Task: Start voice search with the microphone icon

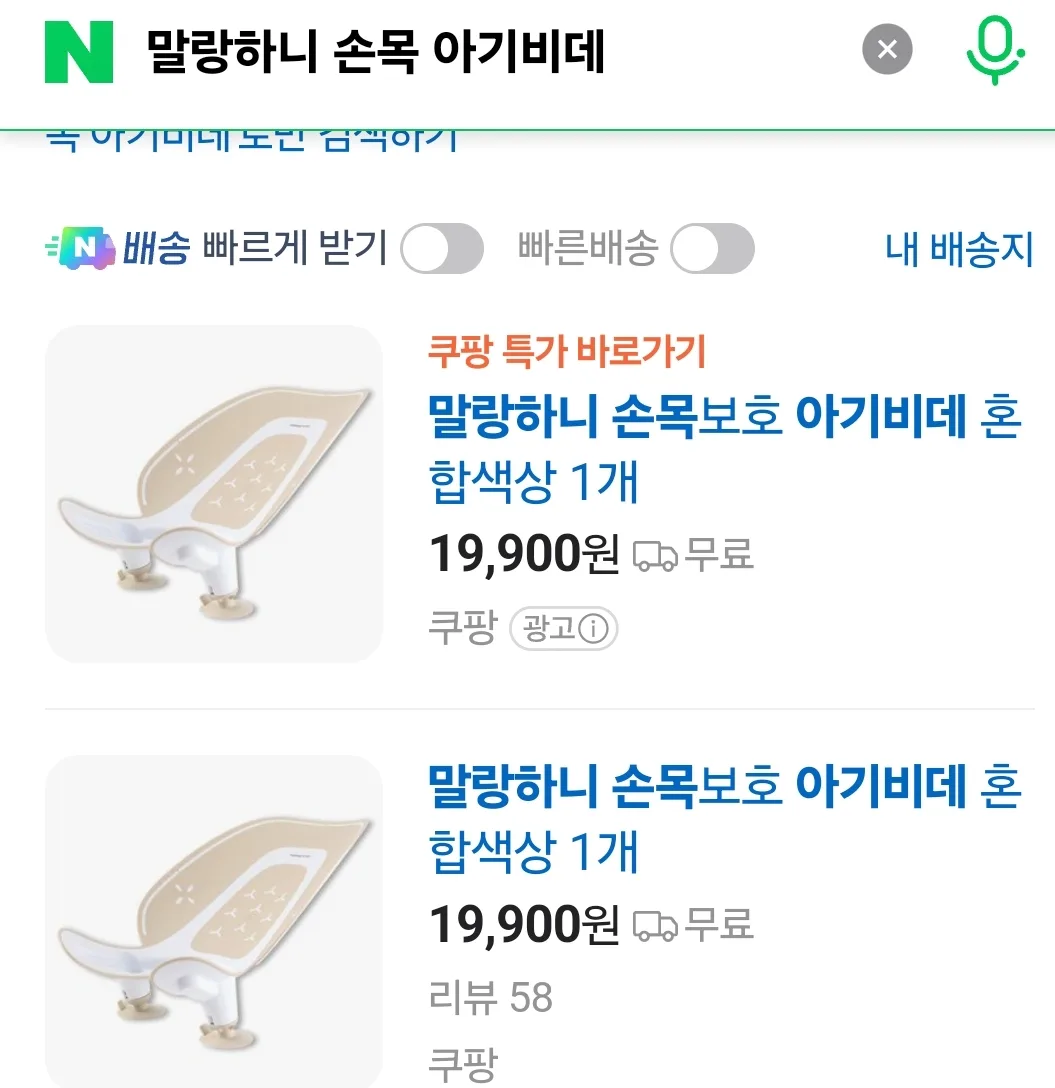Action: [x=994, y=50]
